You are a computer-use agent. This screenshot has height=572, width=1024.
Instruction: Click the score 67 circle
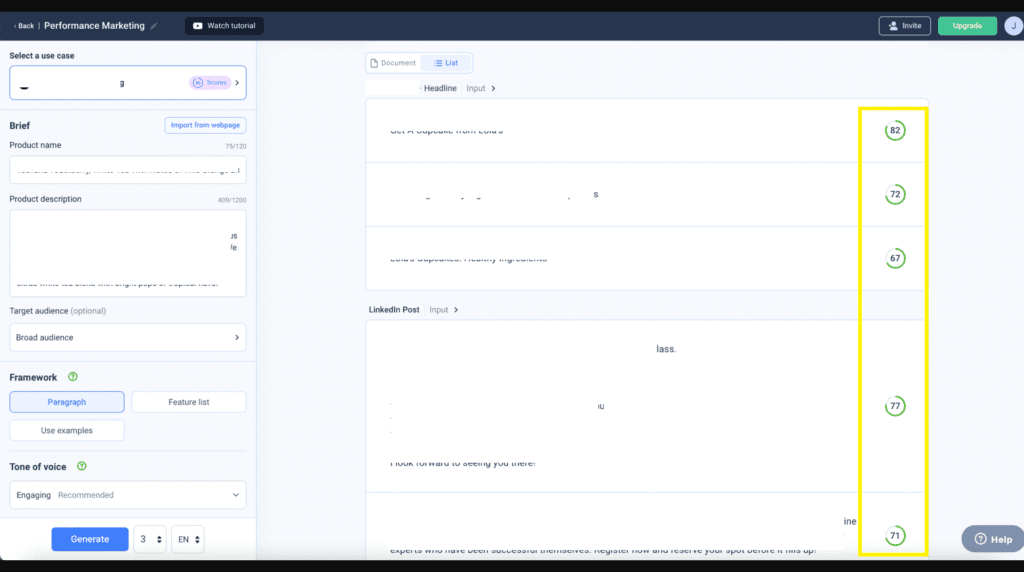pyautogui.click(x=895, y=259)
